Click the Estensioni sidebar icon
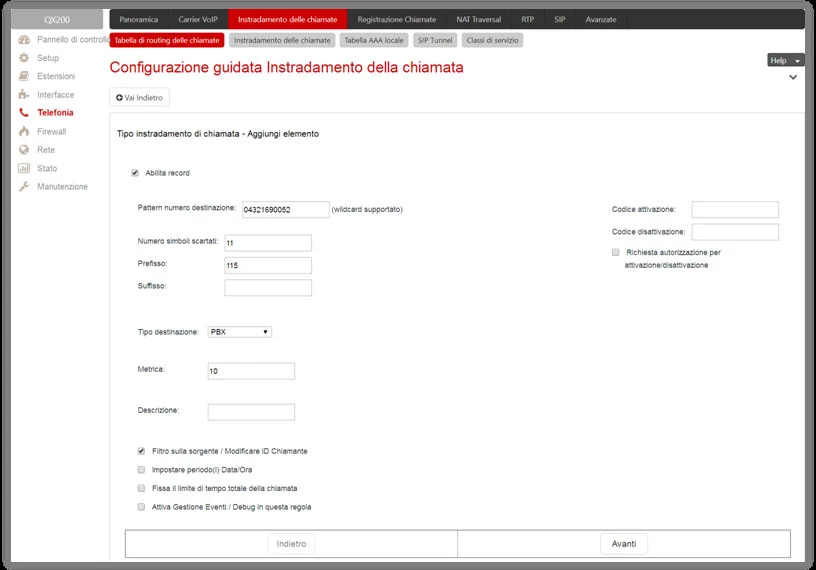Viewport: 816px width, 570px height. (x=24, y=76)
